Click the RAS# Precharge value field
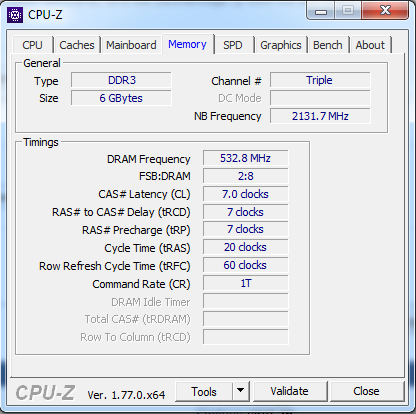The height and width of the screenshot is (414, 416). pyautogui.click(x=246, y=229)
